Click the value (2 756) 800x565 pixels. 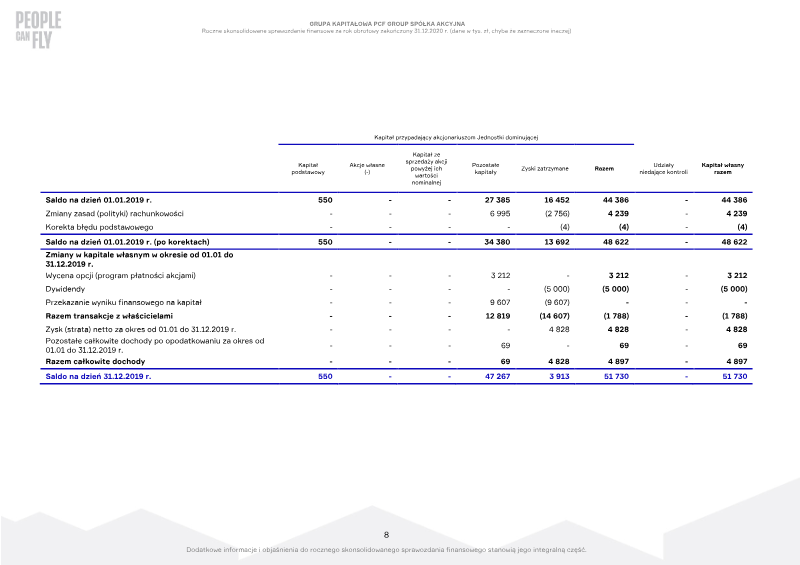pos(557,214)
